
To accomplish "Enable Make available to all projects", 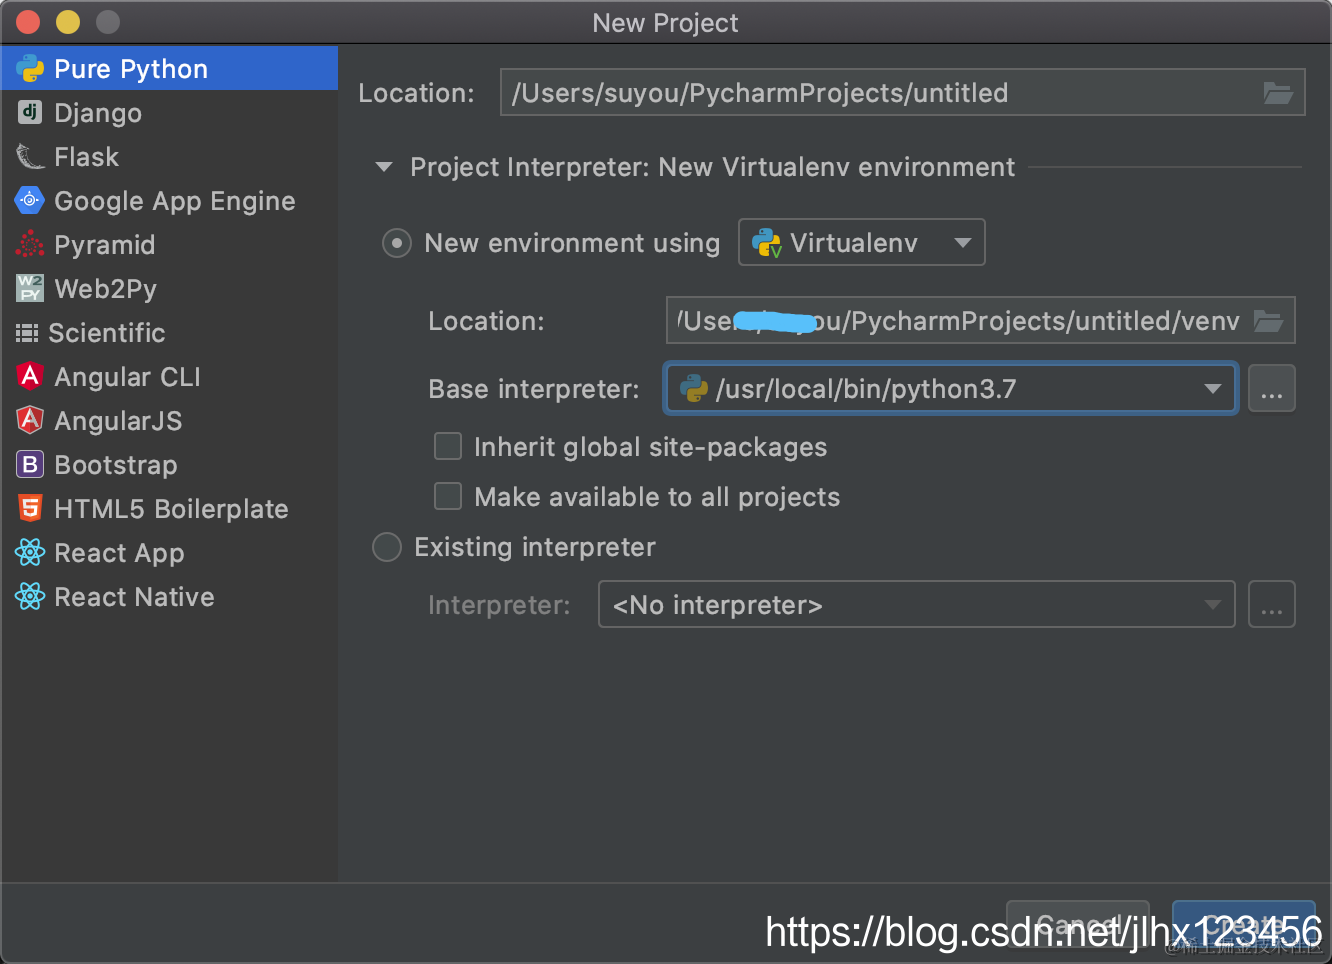I will point(448,496).
